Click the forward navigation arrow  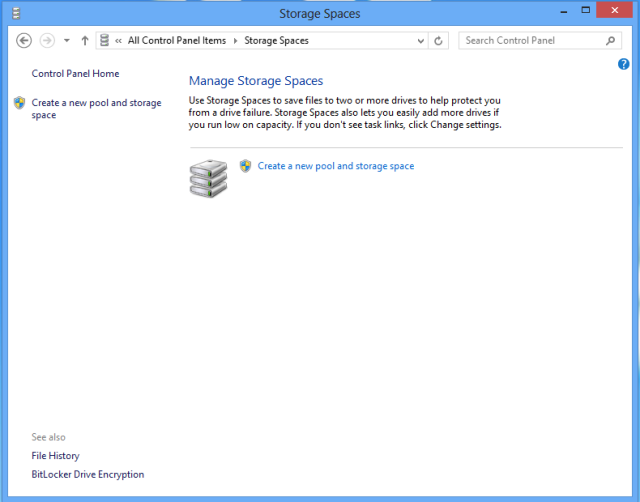coord(47,40)
